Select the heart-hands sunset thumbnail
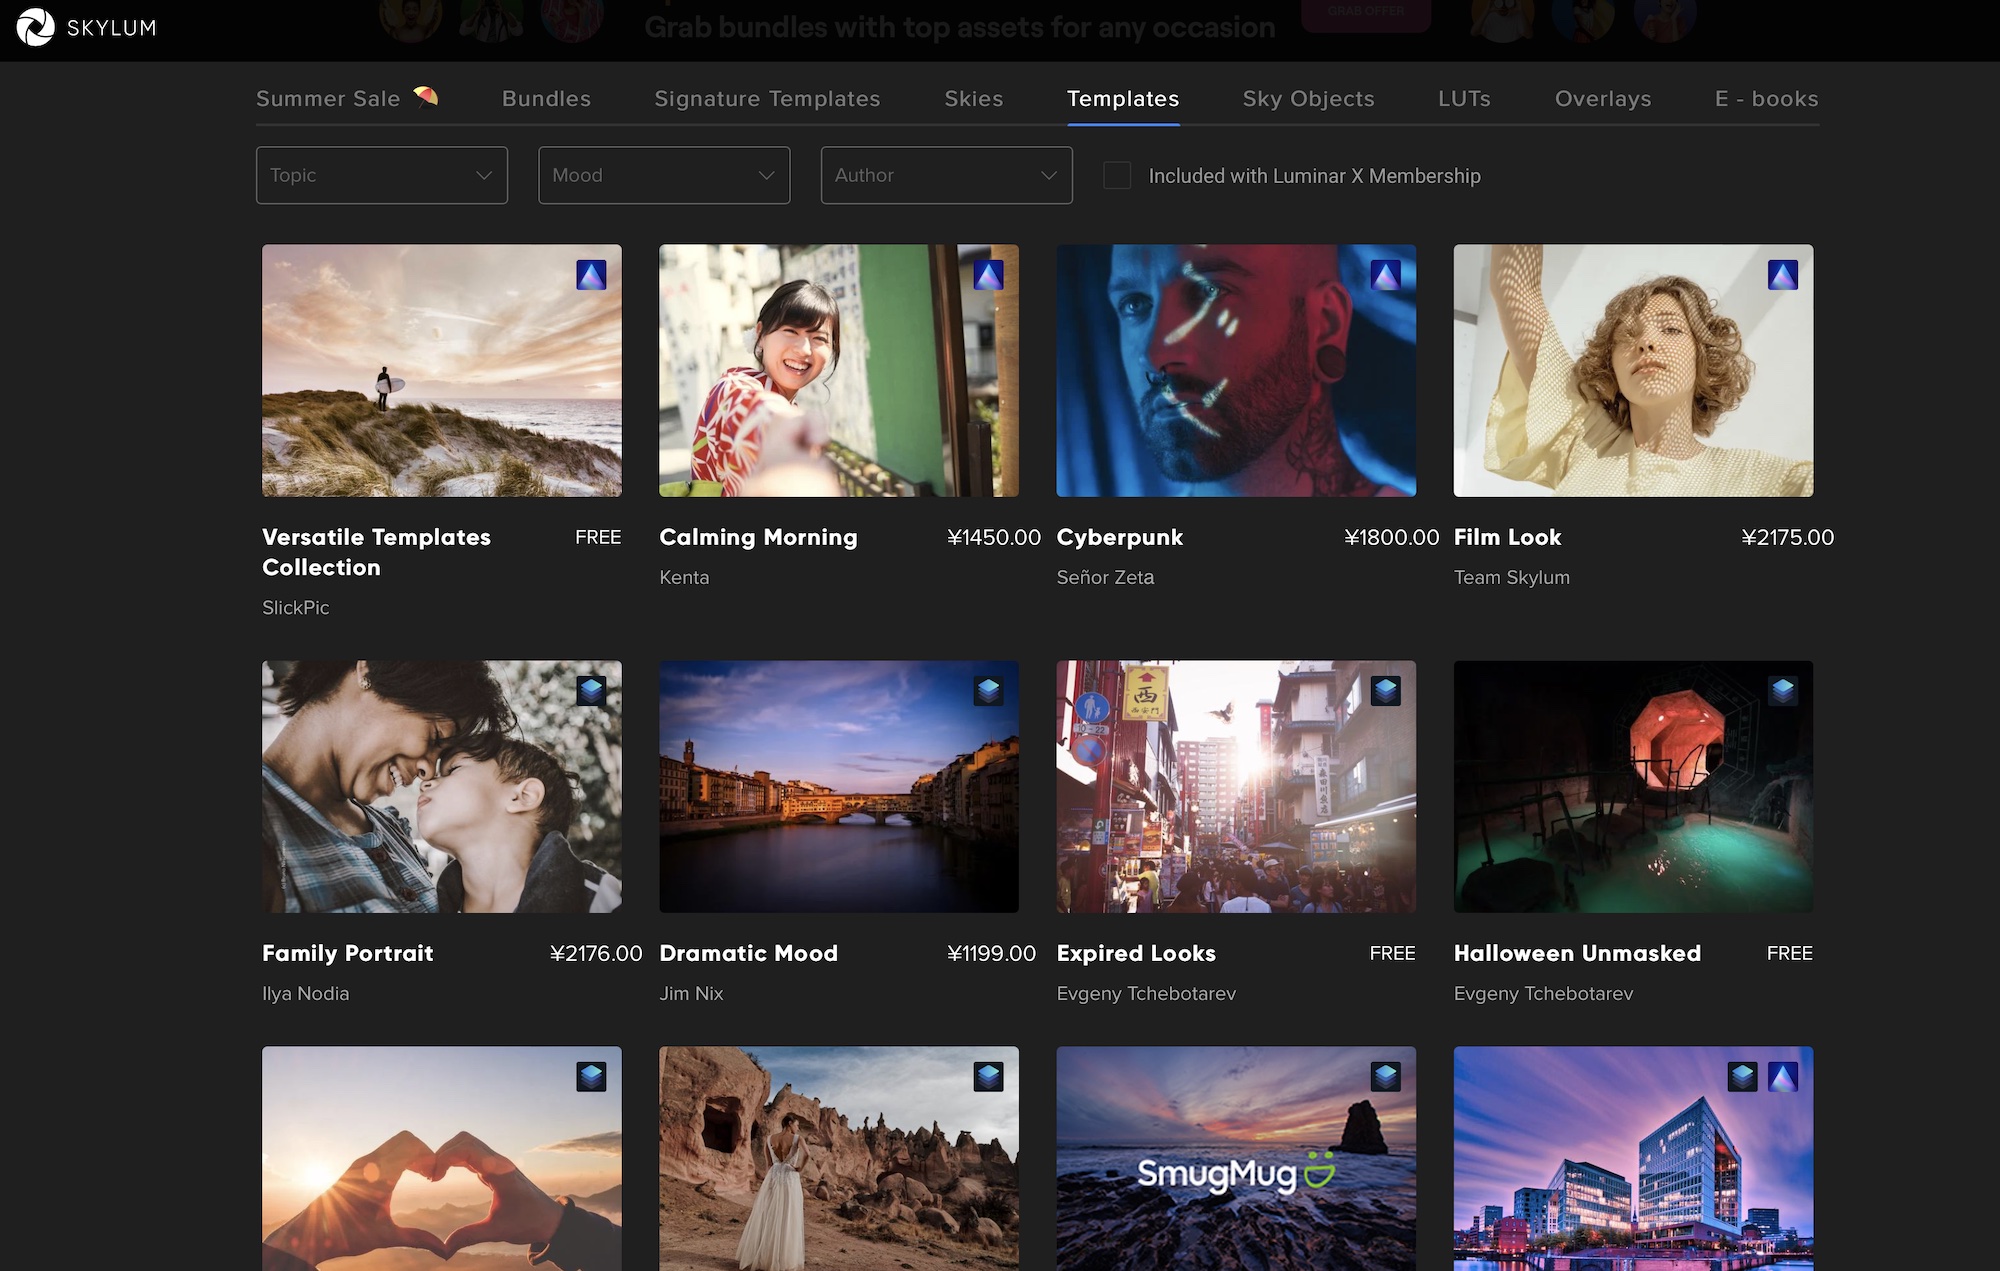The width and height of the screenshot is (2000, 1271). coord(441,1160)
